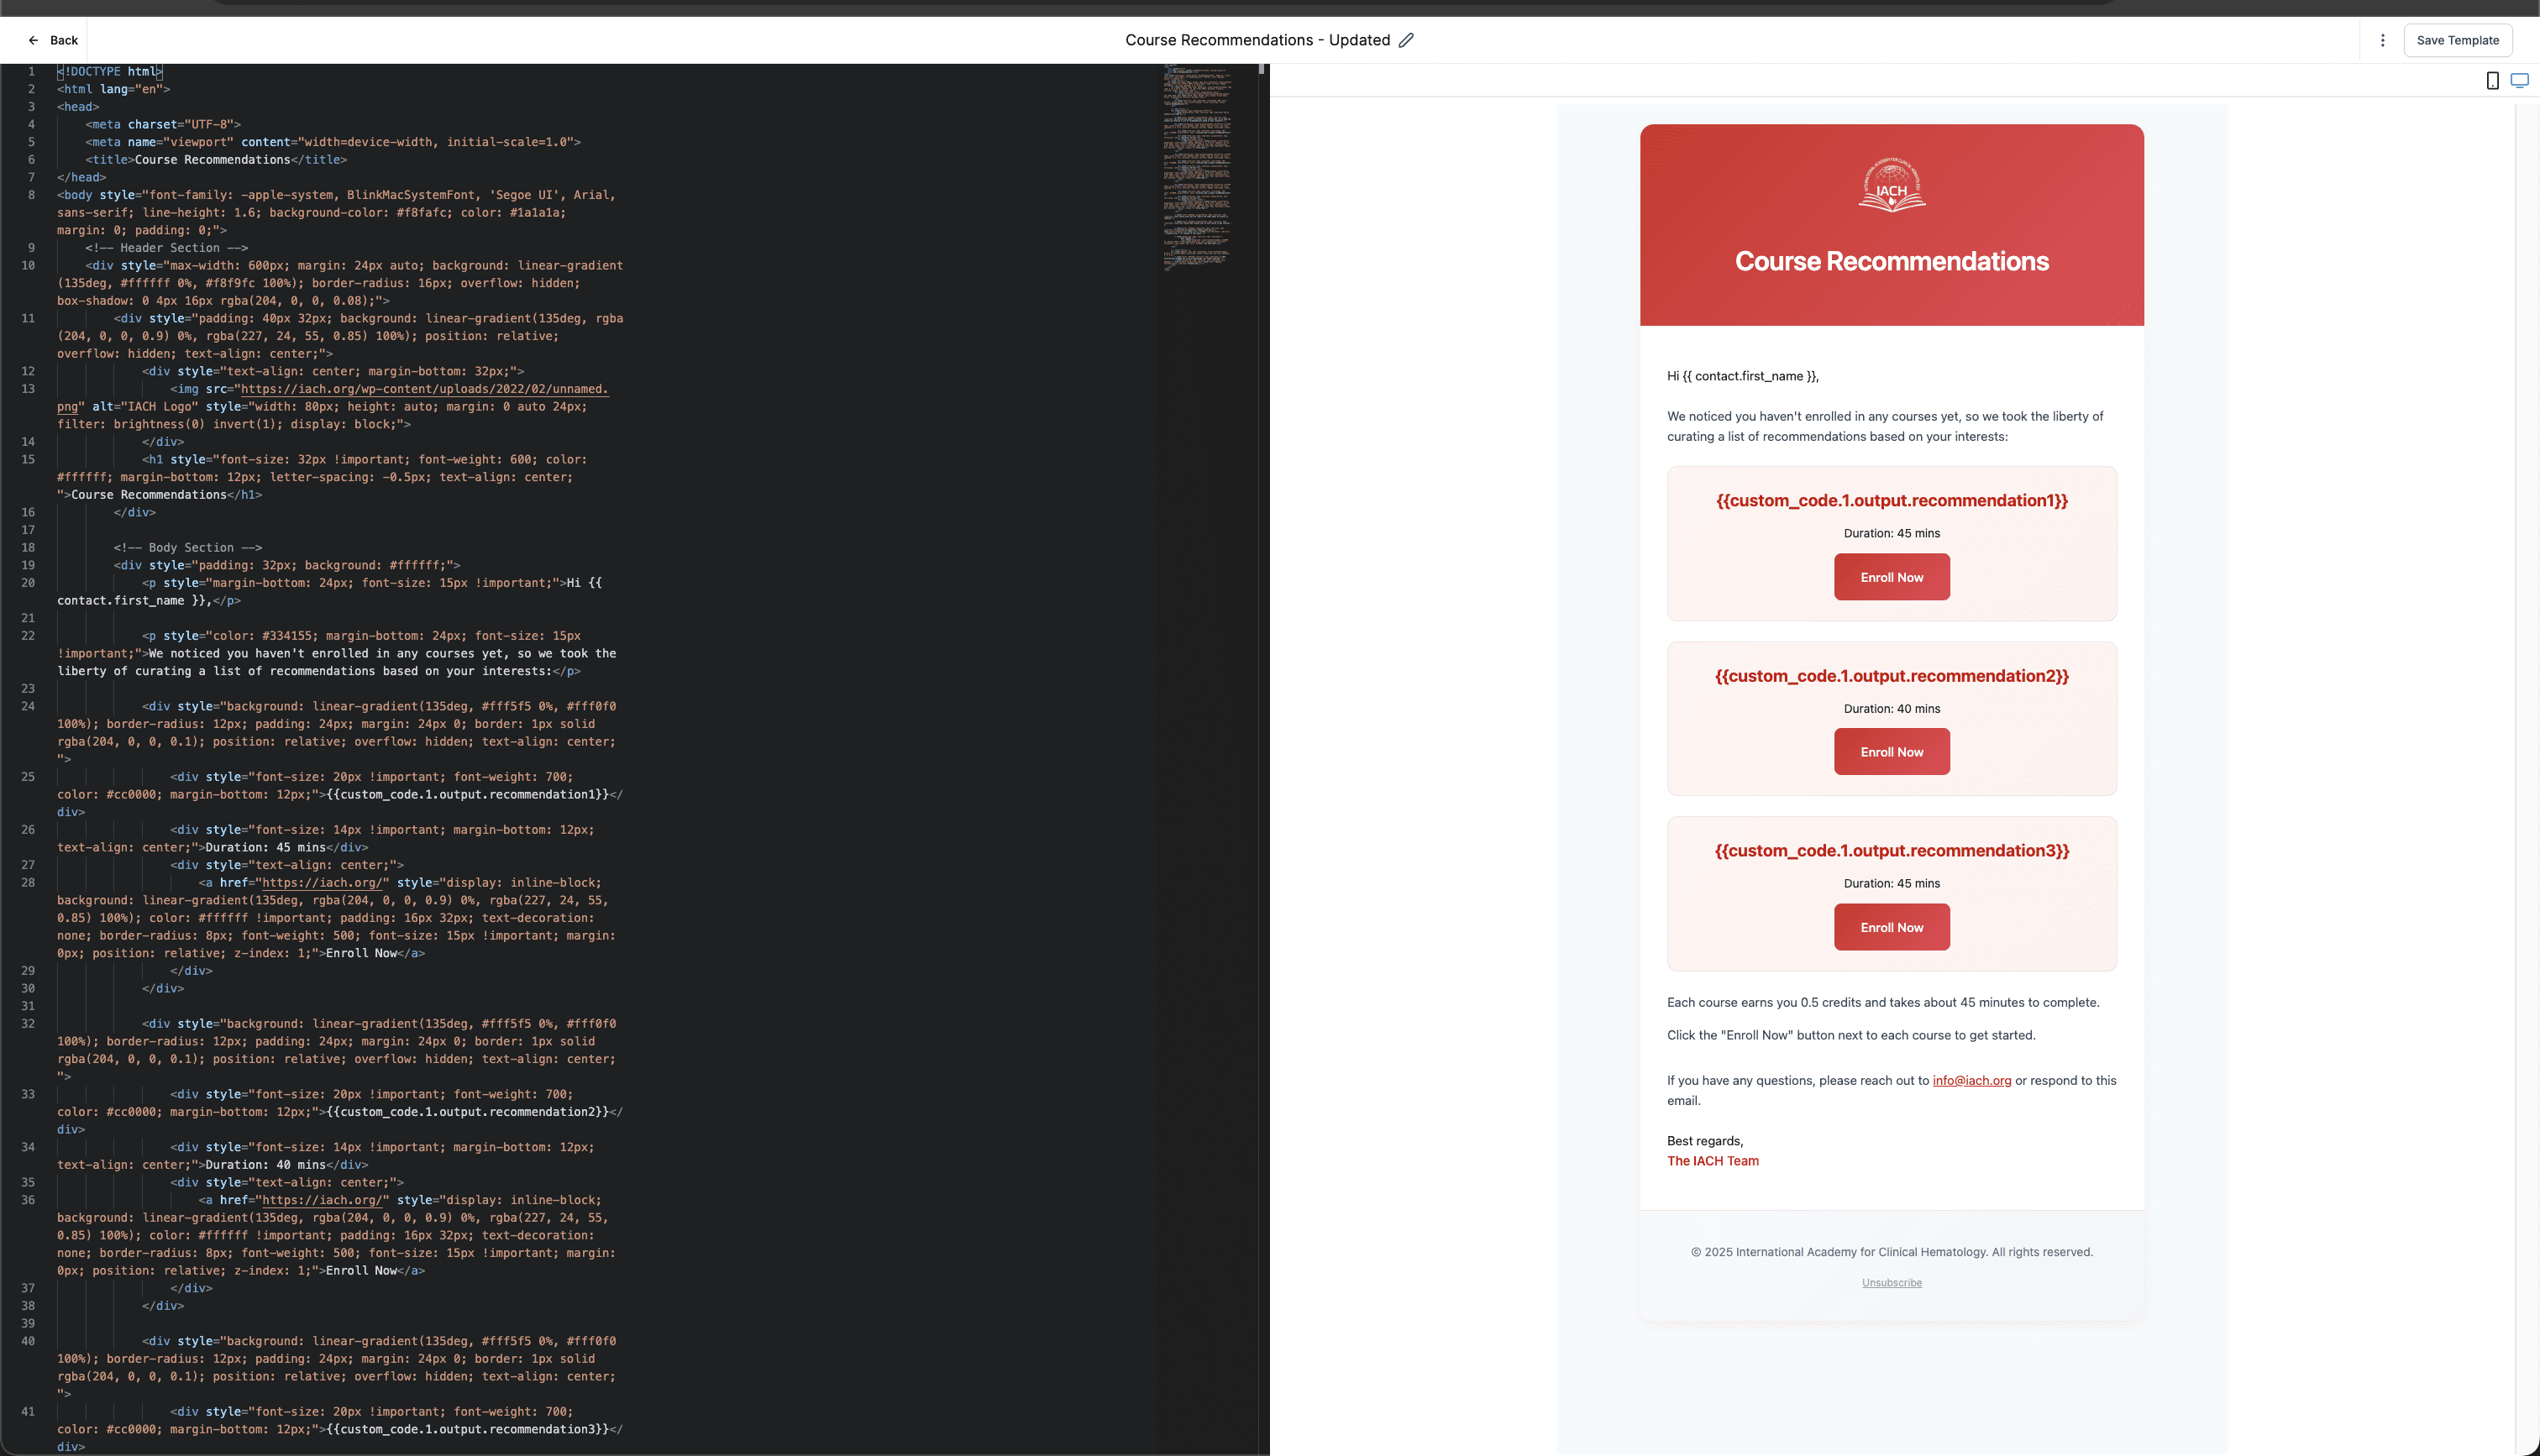
Task: Click the Back button label
Action: (x=64, y=40)
